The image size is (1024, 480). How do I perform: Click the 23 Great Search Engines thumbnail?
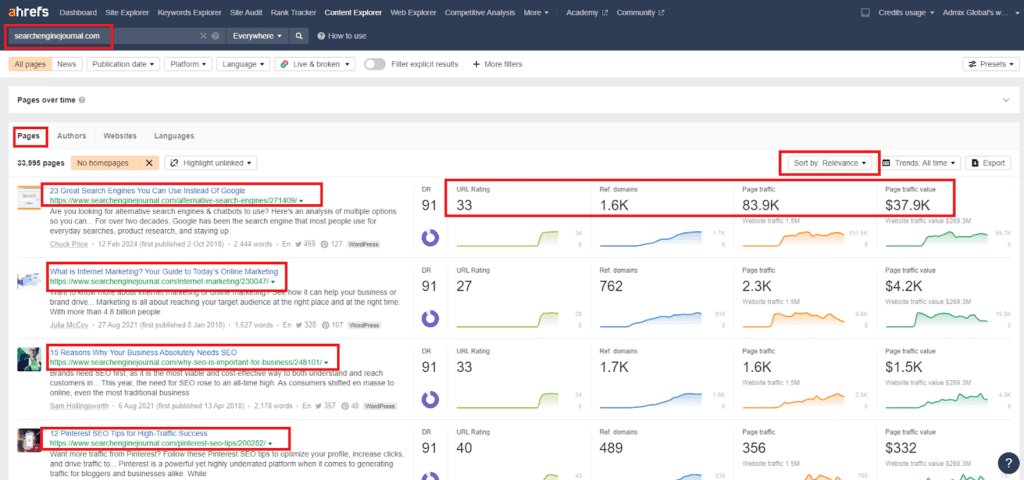[x=28, y=198]
